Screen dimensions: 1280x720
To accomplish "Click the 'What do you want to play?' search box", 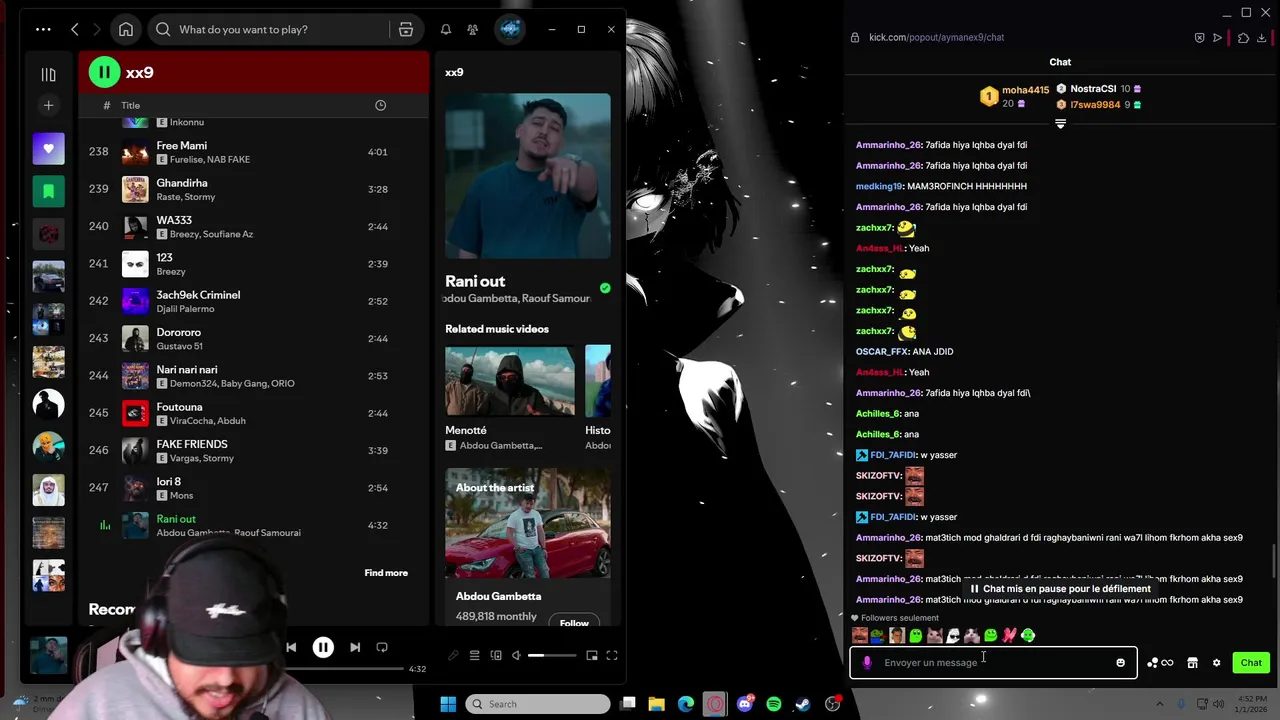I will 268,29.
